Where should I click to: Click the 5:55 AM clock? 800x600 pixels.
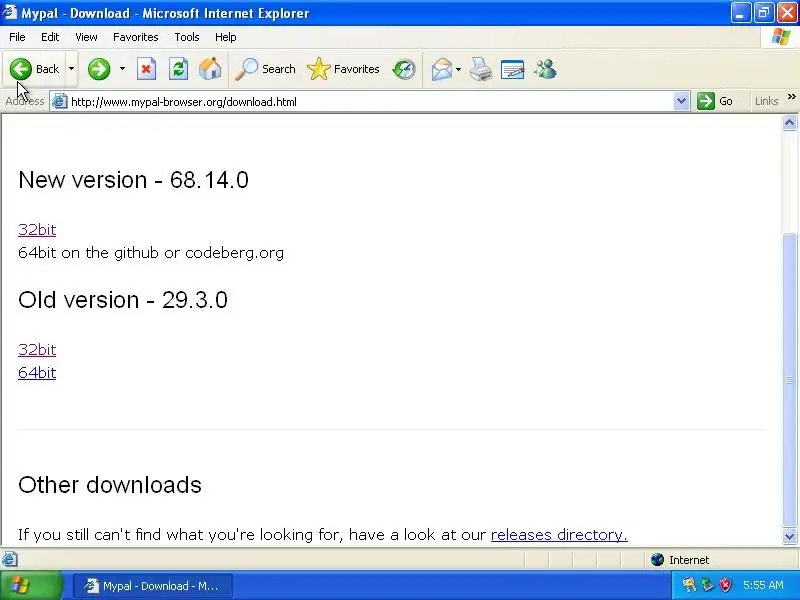click(x=763, y=585)
